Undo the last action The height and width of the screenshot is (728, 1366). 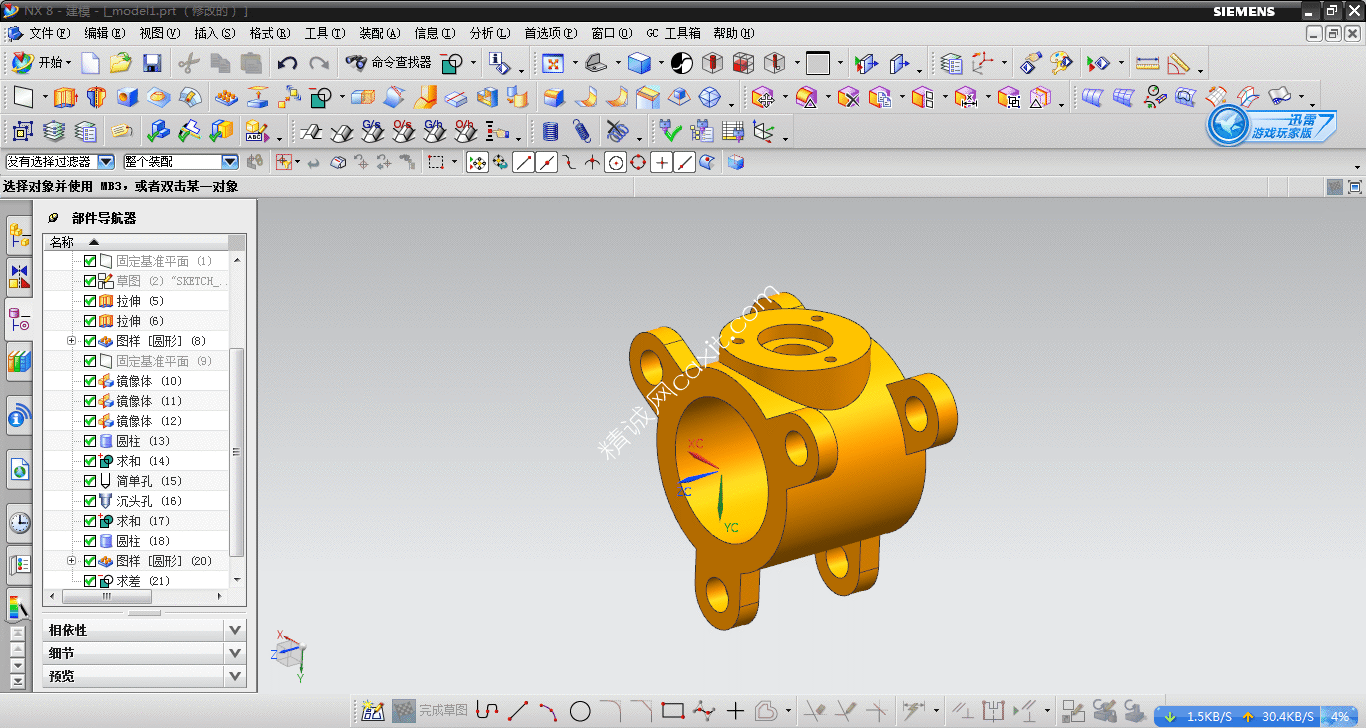pyautogui.click(x=287, y=63)
